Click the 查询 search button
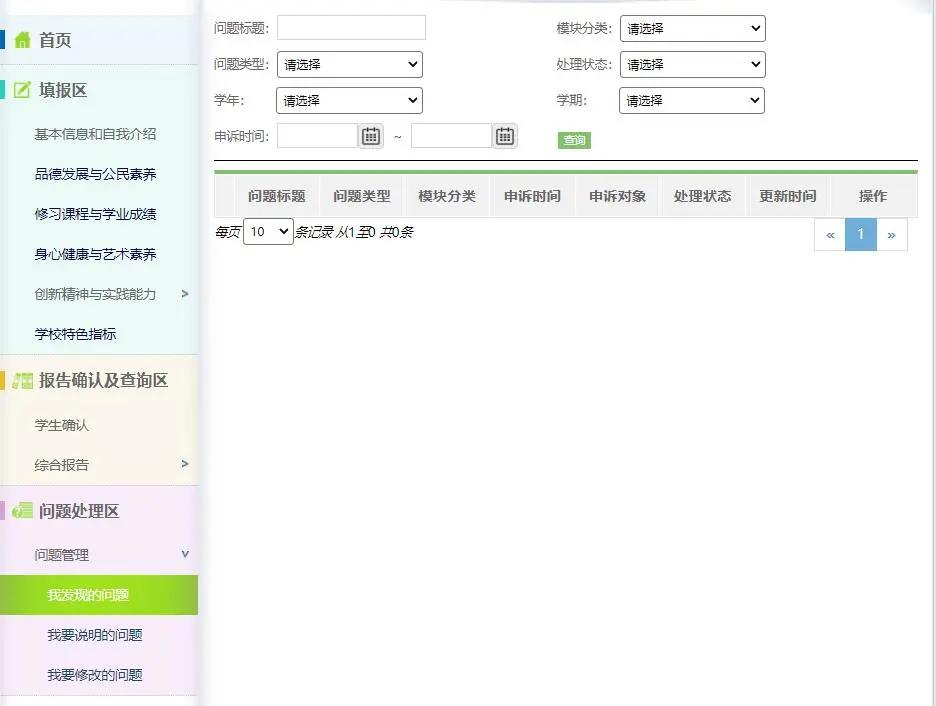The width and height of the screenshot is (936, 706). click(x=573, y=141)
